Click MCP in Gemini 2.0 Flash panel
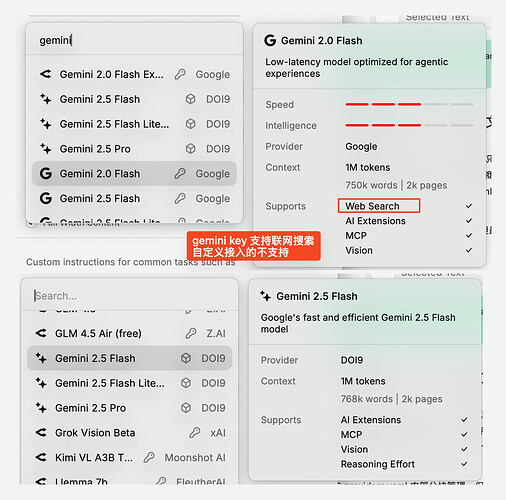506x500 pixels. point(356,236)
